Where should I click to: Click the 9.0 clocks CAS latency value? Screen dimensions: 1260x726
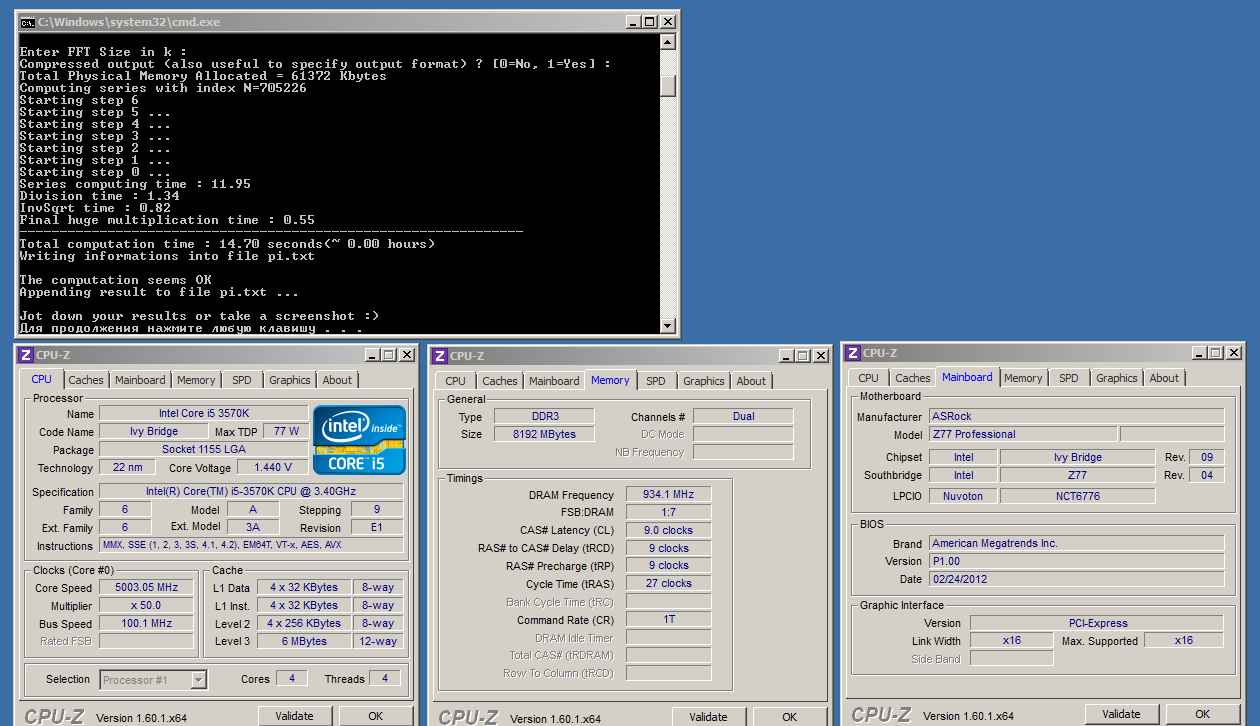click(669, 530)
